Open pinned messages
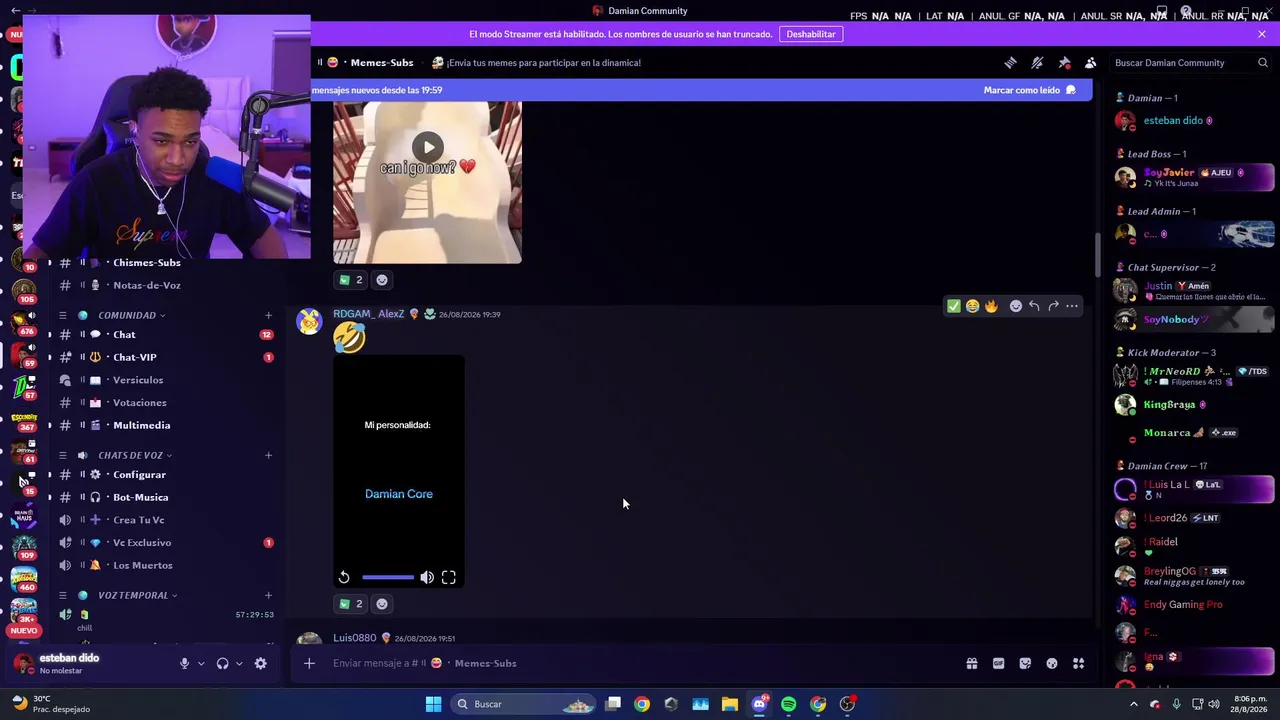 (x=1064, y=63)
